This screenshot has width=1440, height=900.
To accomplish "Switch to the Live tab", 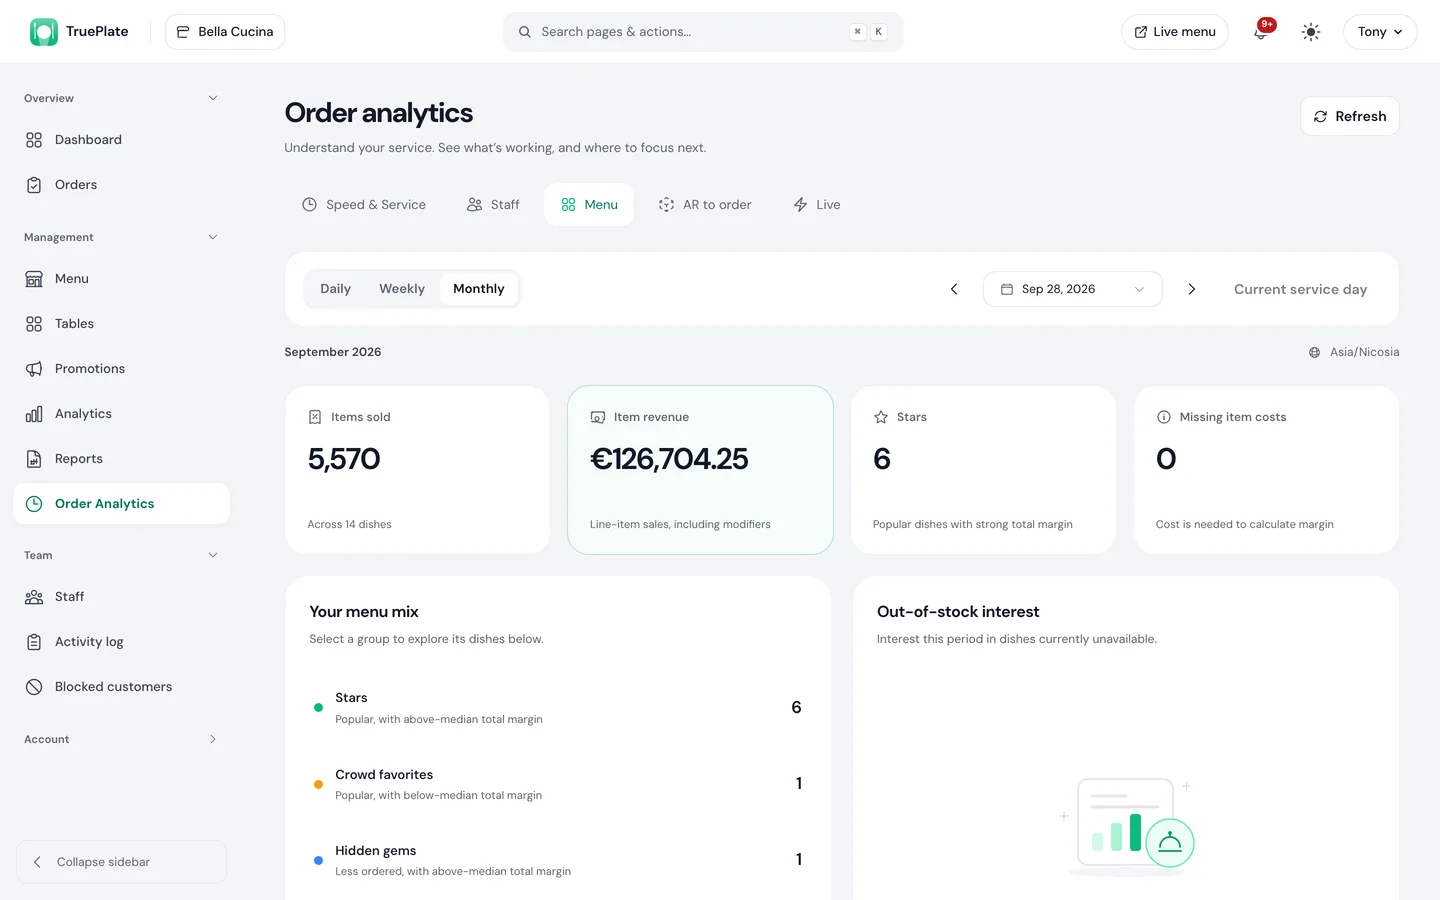I will (817, 205).
